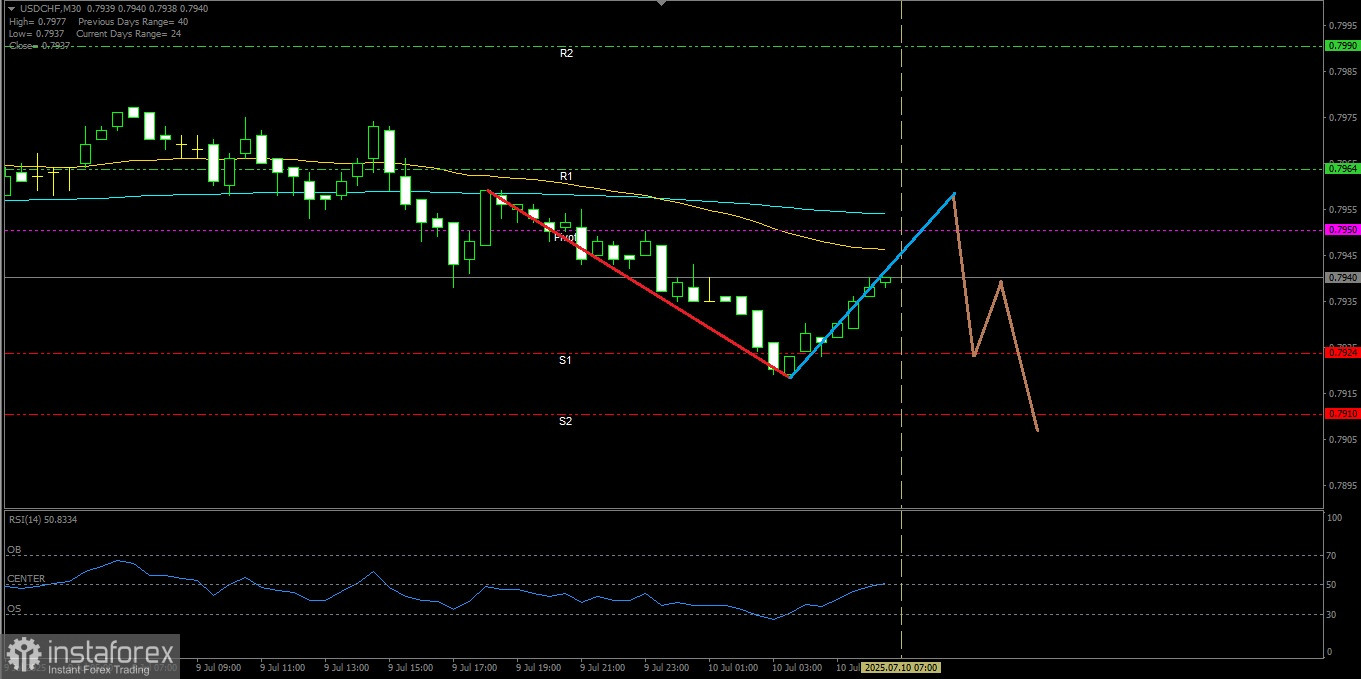Screen dimensions: 1361x679
Task: Click the '10 Jul 01:00' time axis label
Action: pyautogui.click(x=734, y=667)
